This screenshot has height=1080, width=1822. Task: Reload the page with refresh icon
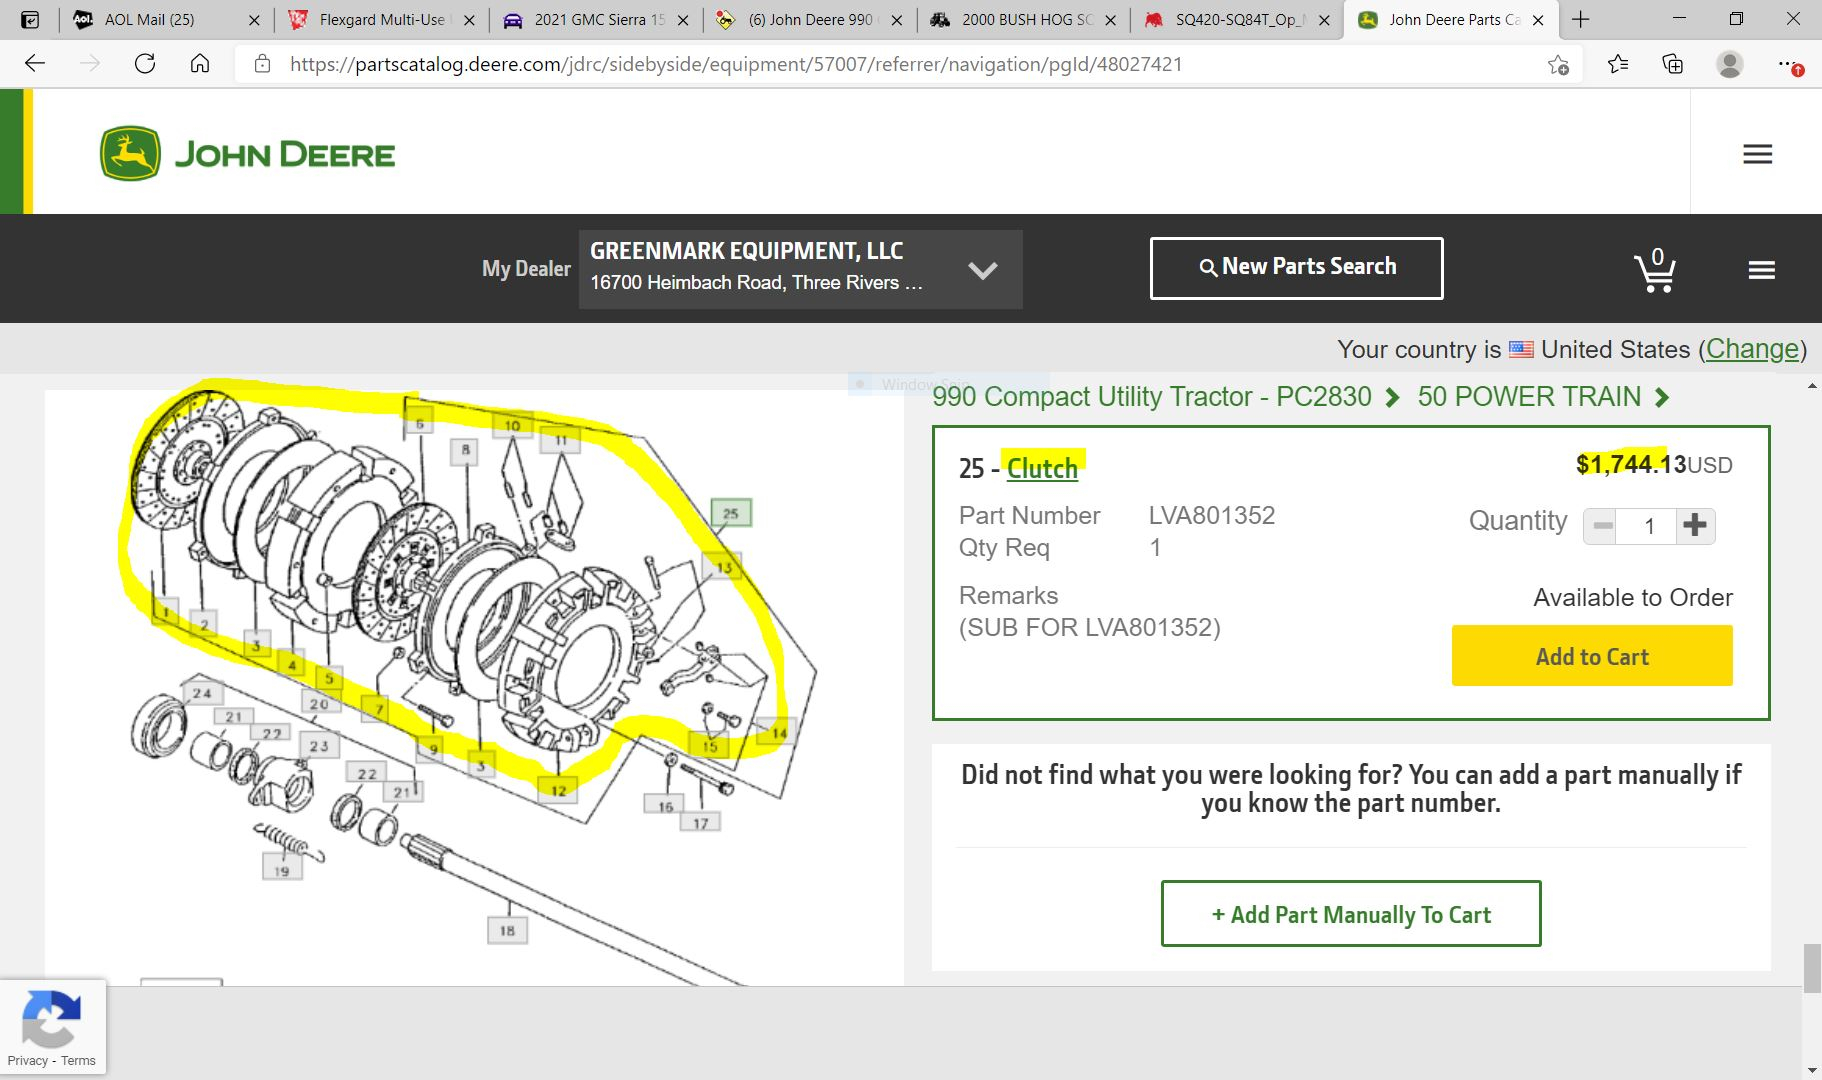coord(145,64)
